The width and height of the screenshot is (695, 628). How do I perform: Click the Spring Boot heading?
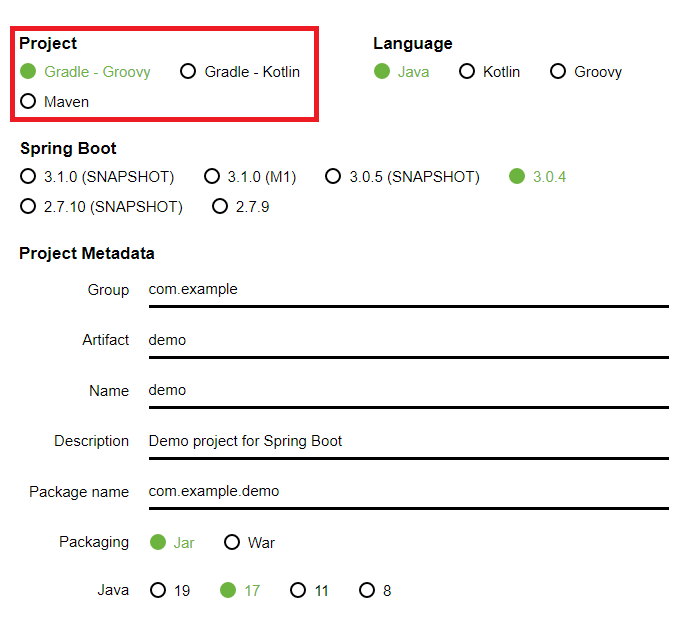tap(68, 148)
